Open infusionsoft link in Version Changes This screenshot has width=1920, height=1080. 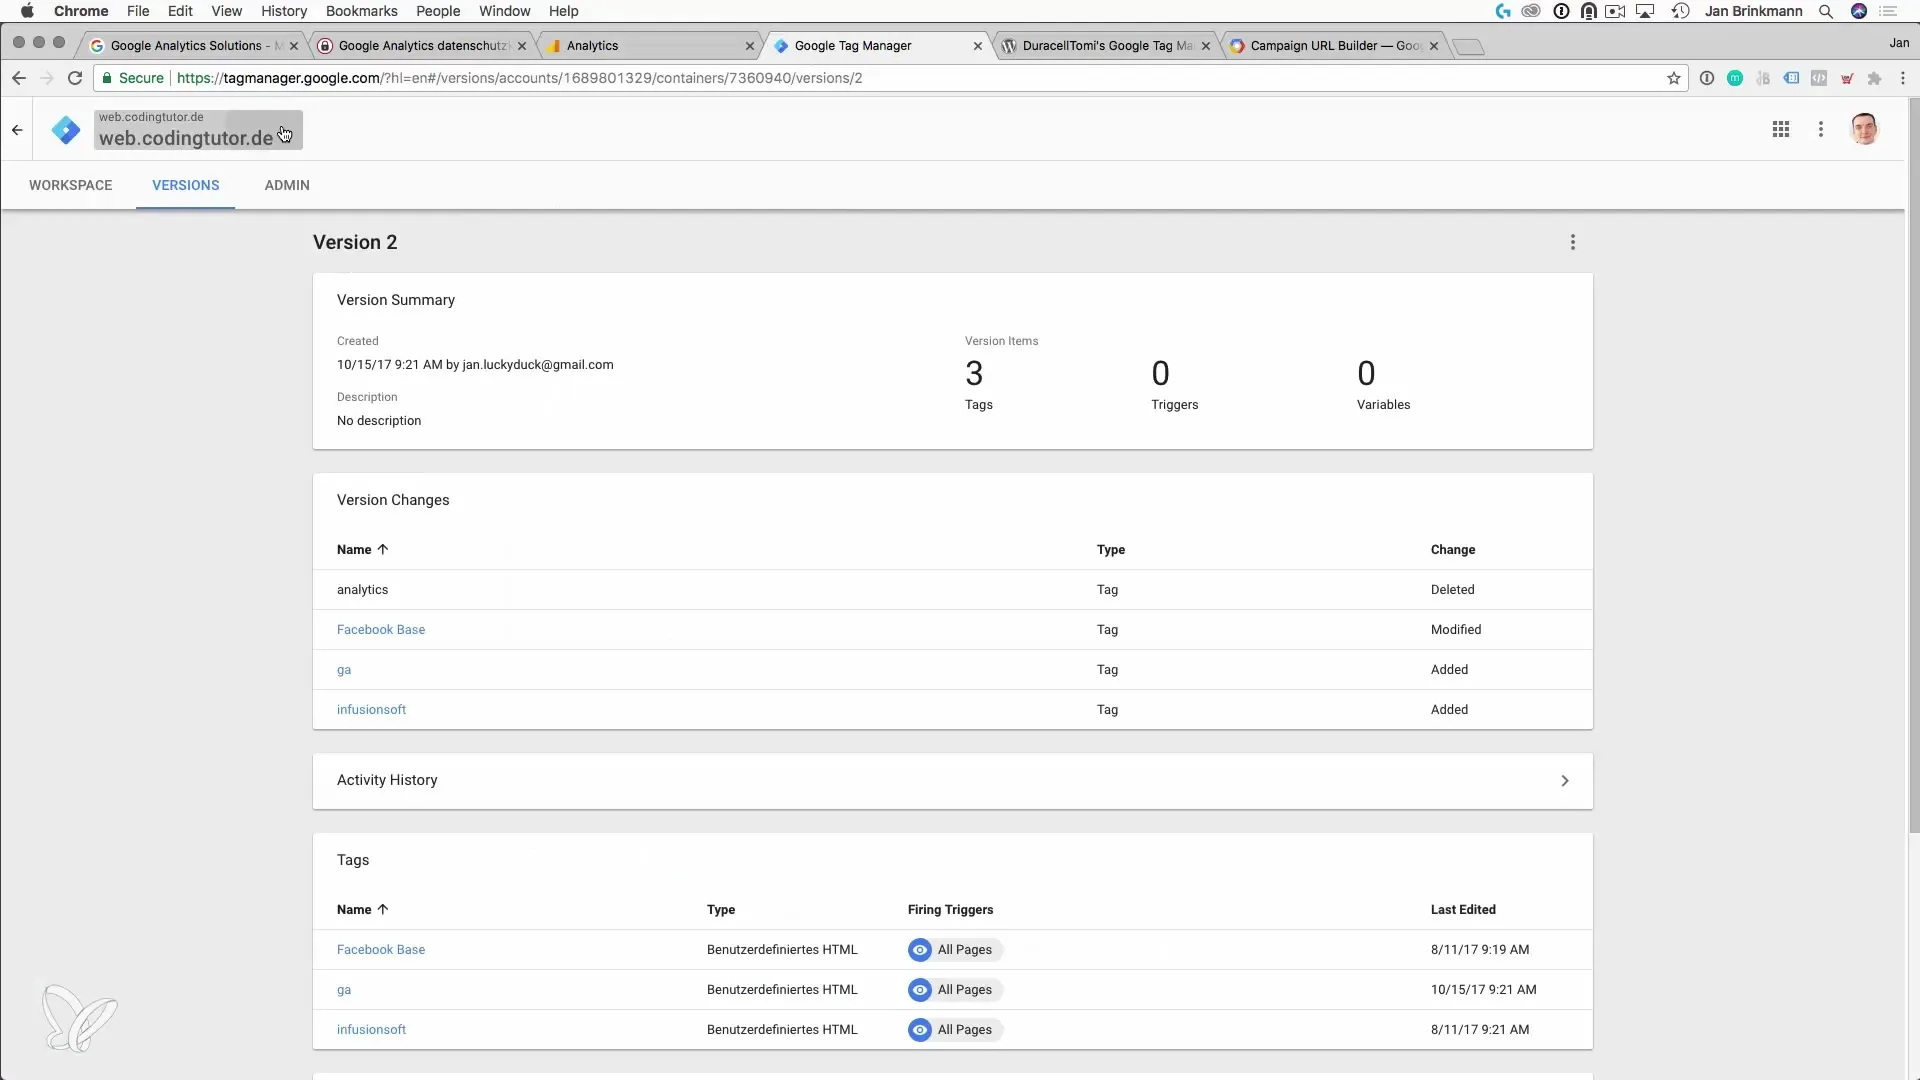pyautogui.click(x=371, y=710)
